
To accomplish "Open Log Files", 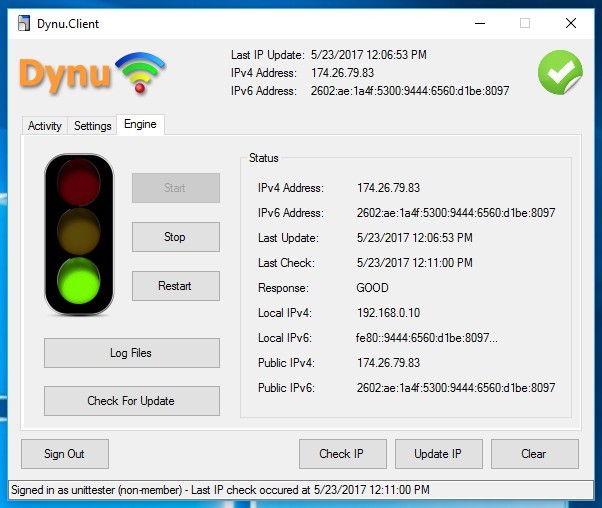I will pyautogui.click(x=132, y=353).
